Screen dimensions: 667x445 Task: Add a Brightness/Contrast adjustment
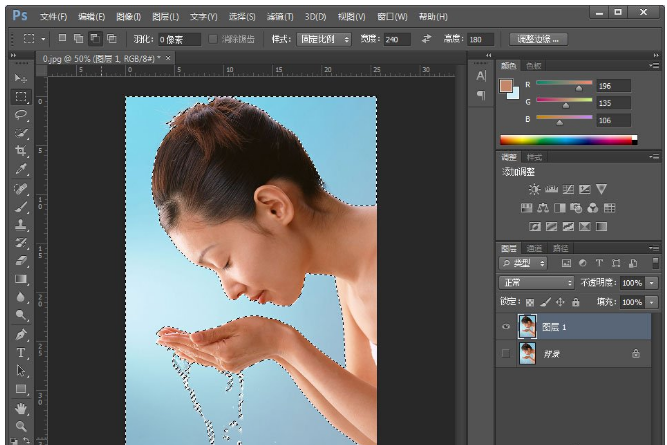tap(535, 189)
